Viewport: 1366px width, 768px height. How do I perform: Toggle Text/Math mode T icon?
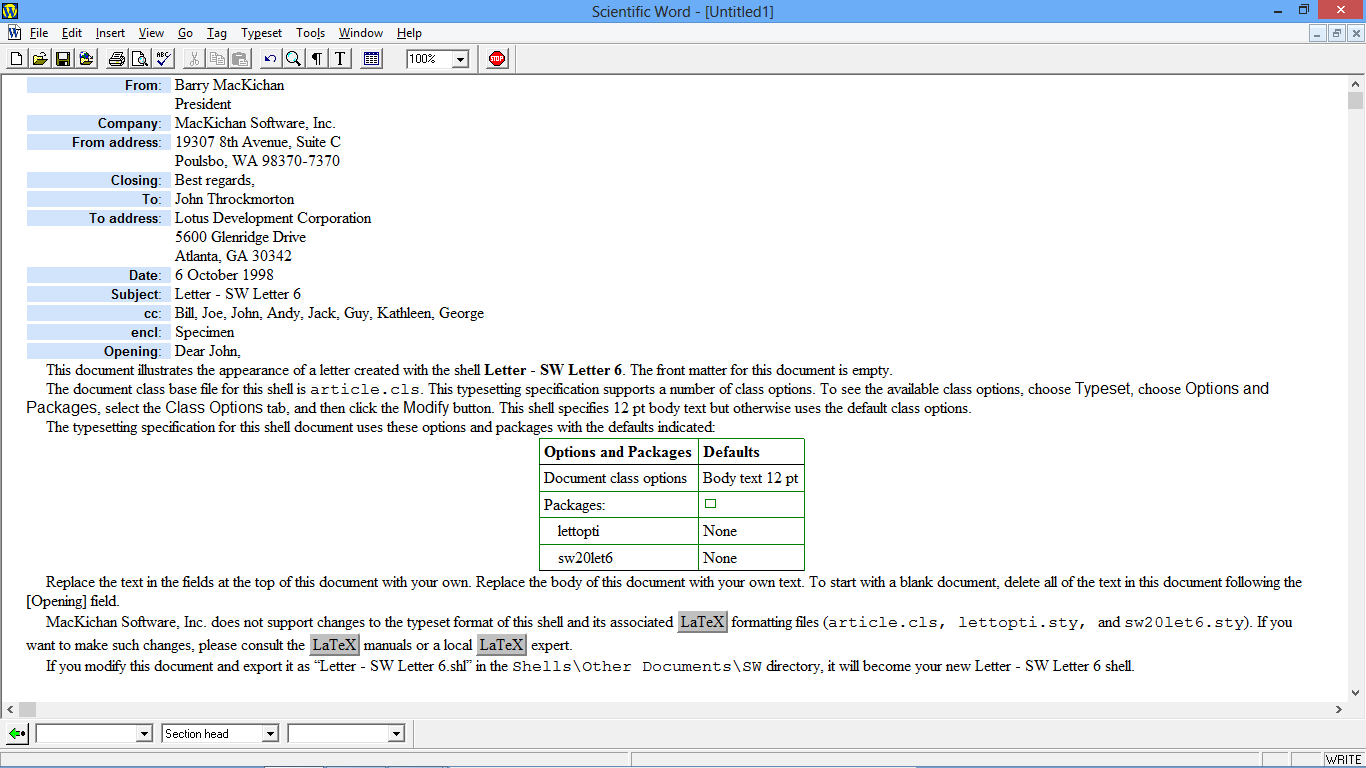[x=340, y=59]
